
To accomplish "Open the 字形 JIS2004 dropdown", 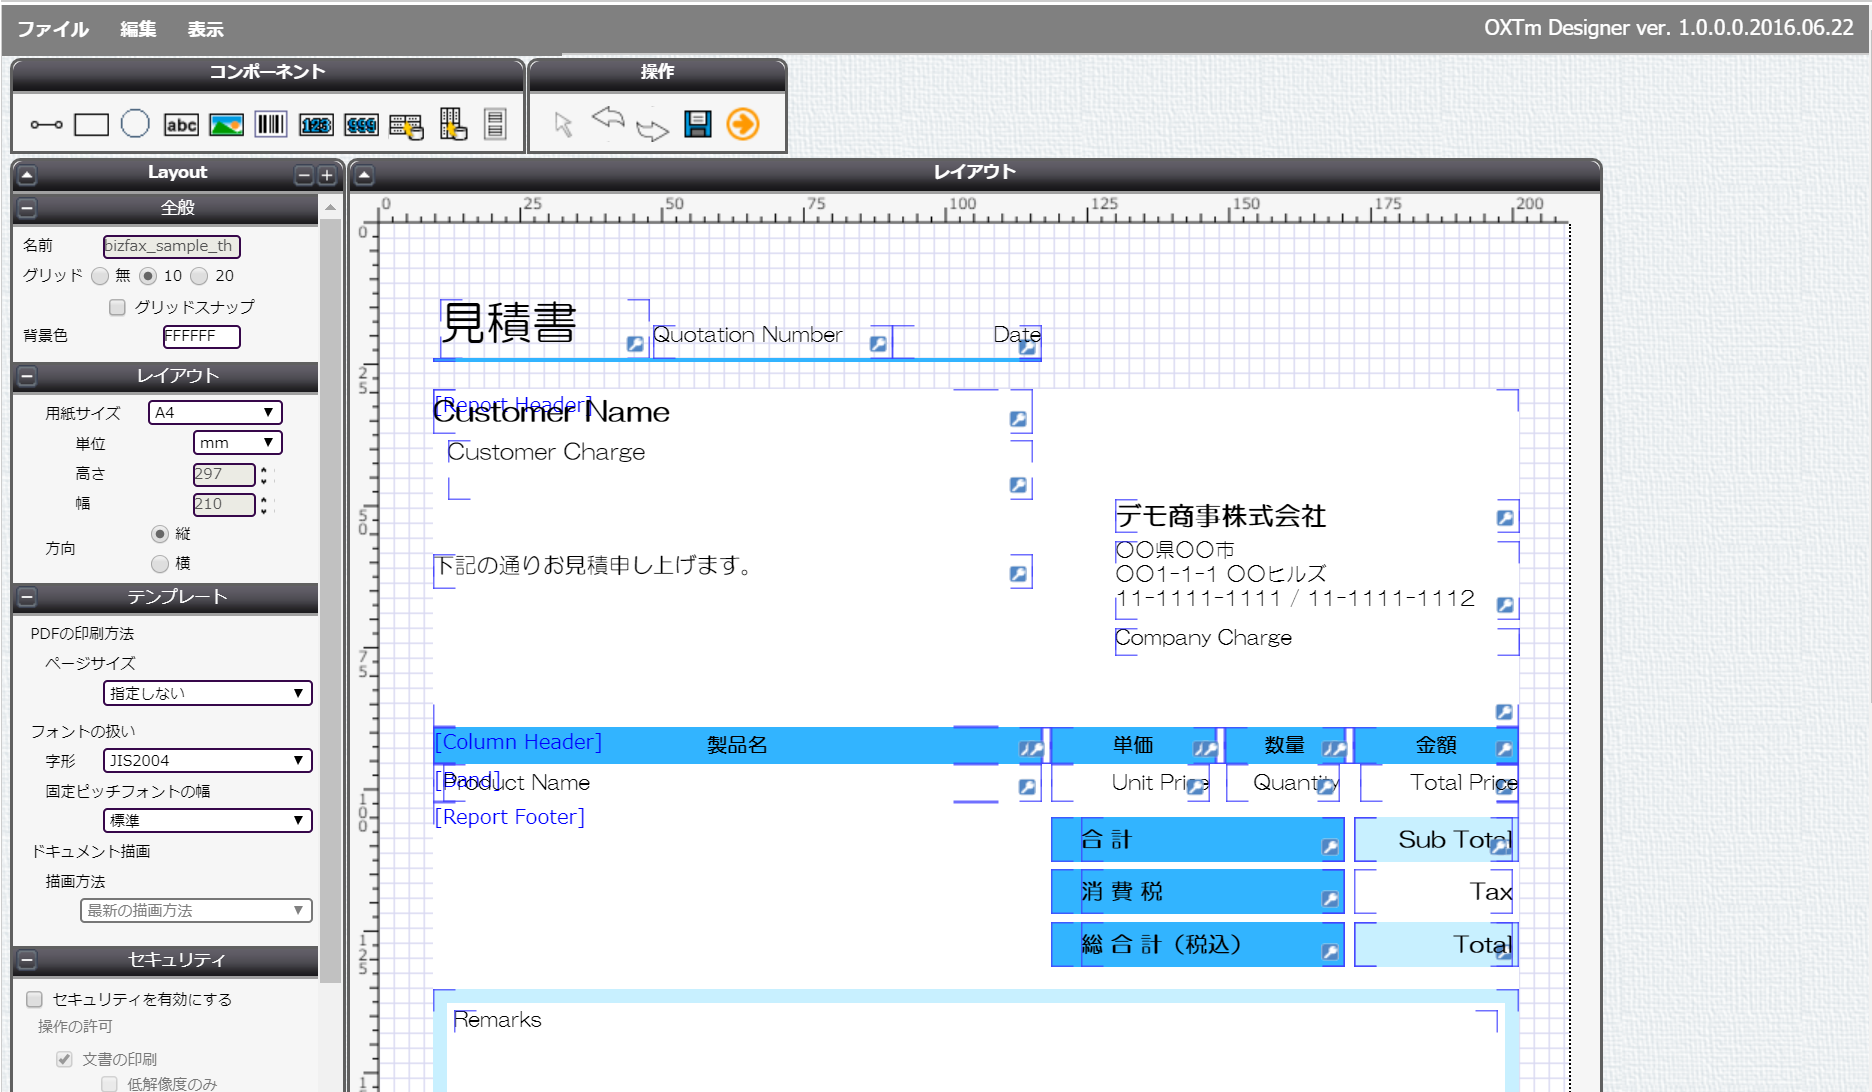I will click(x=207, y=761).
